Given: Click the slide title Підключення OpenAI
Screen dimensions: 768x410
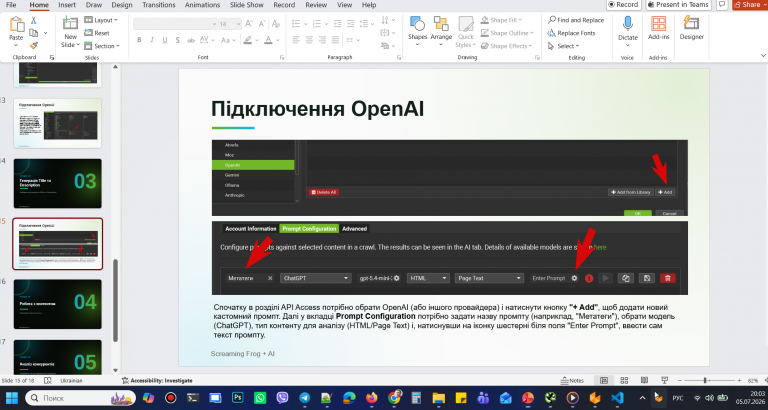Looking at the screenshot, I should 317,109.
